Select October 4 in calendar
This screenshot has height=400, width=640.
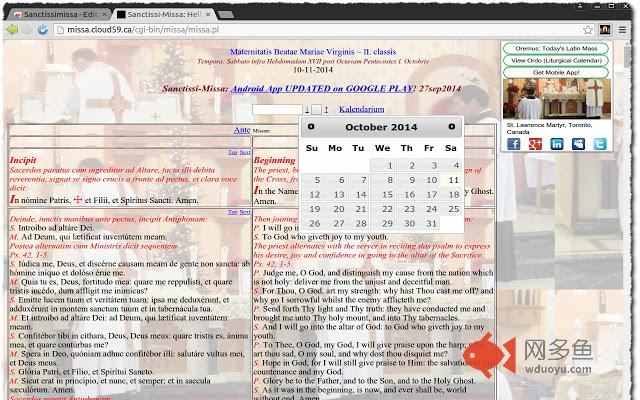tap(451, 165)
